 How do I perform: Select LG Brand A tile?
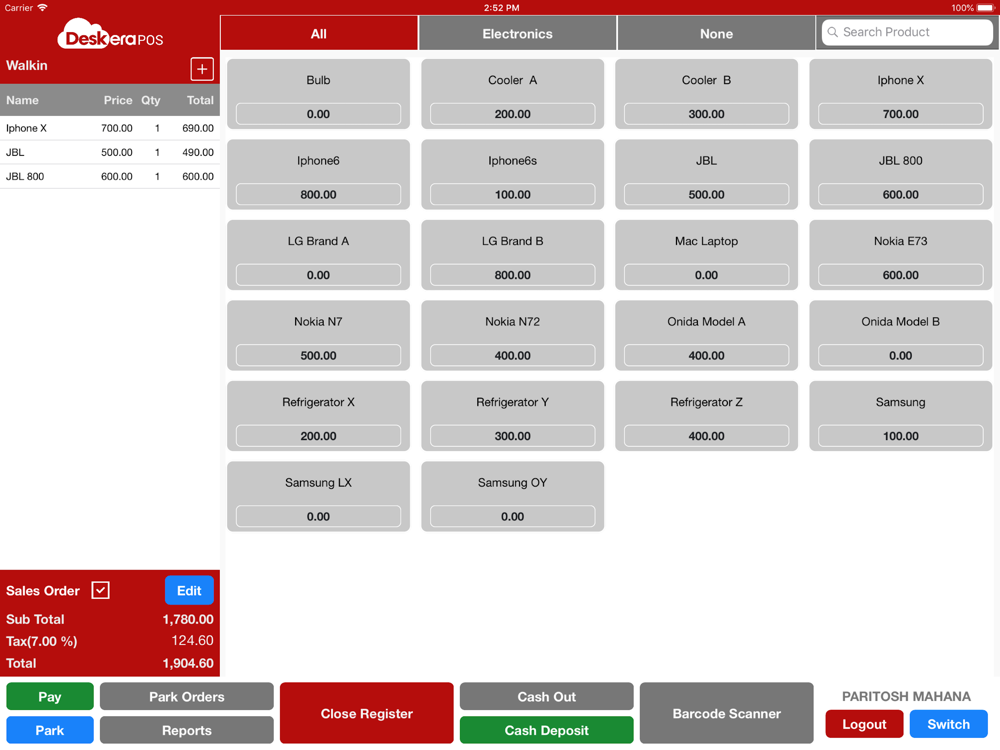click(318, 255)
